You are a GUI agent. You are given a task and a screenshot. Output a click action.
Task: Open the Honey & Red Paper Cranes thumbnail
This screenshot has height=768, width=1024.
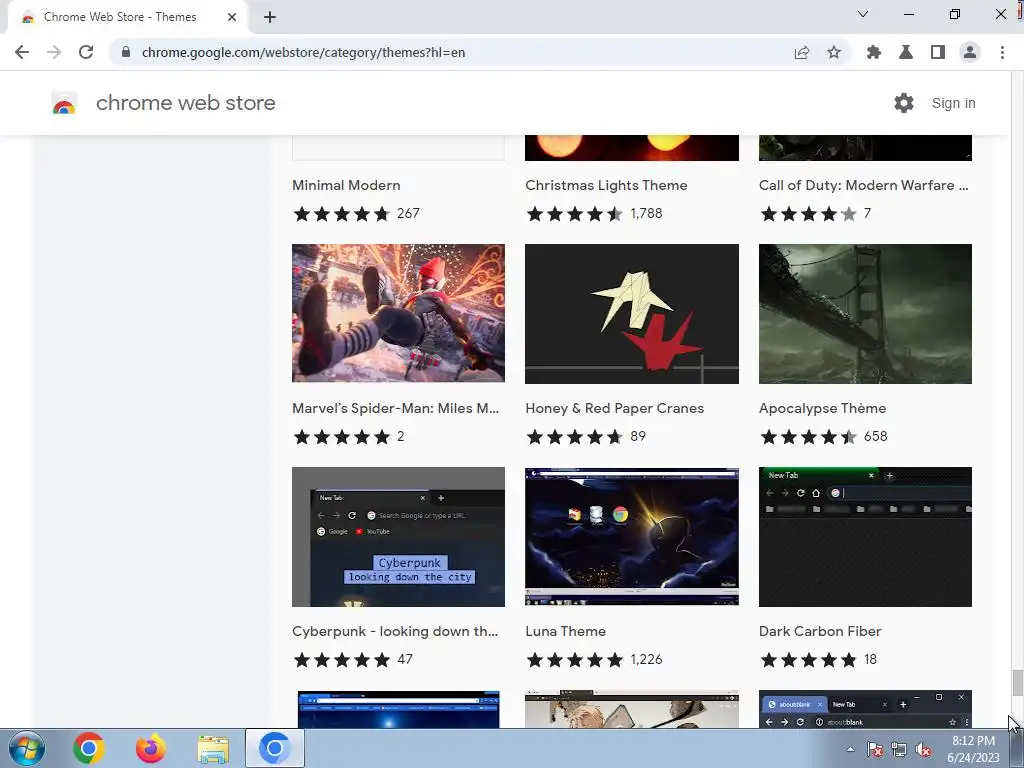click(632, 313)
